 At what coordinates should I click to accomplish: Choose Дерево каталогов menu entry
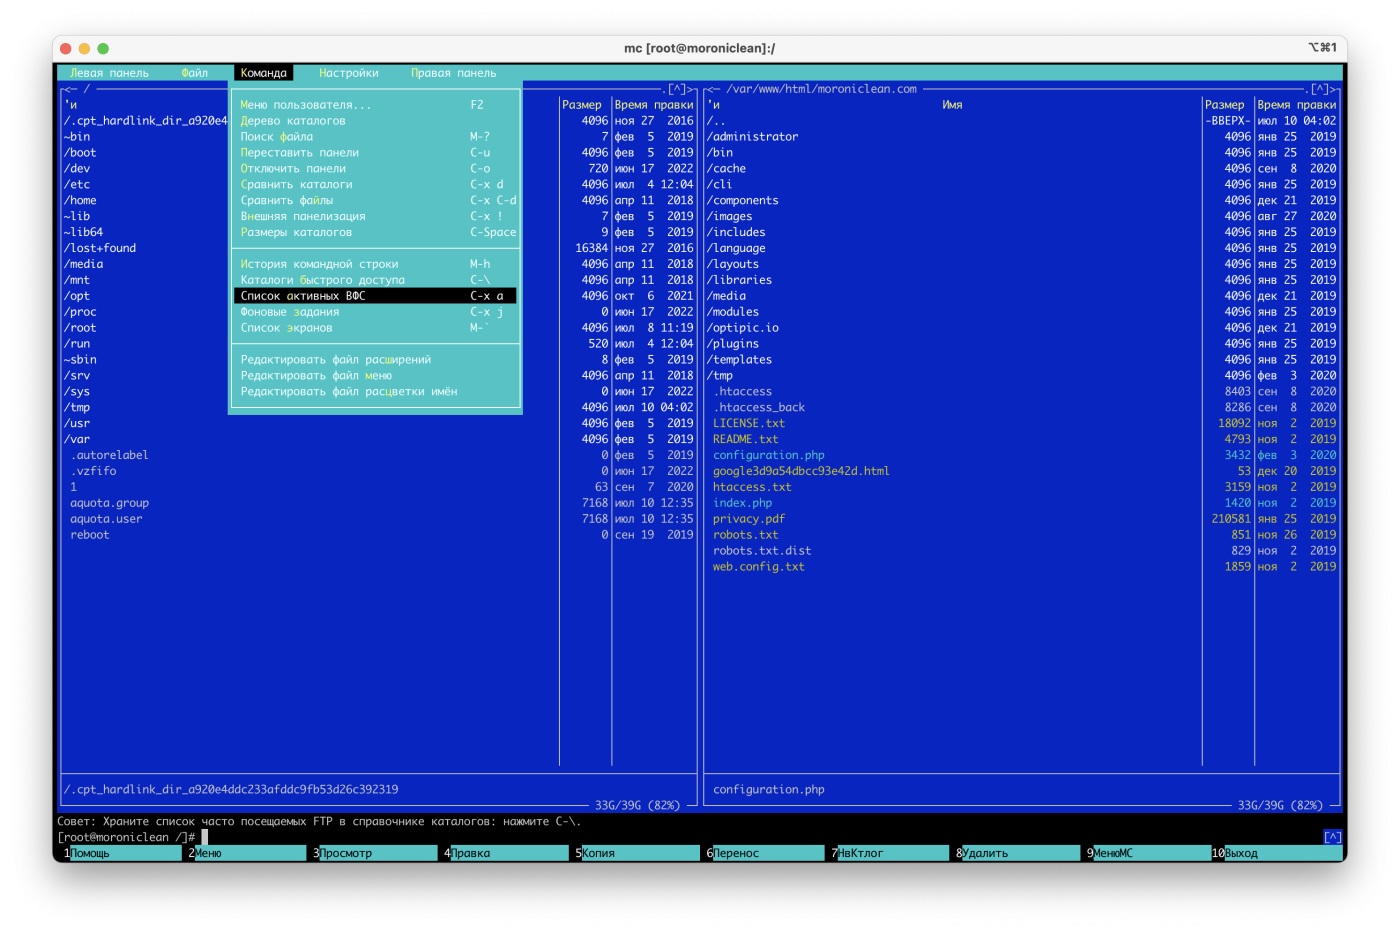point(376,121)
